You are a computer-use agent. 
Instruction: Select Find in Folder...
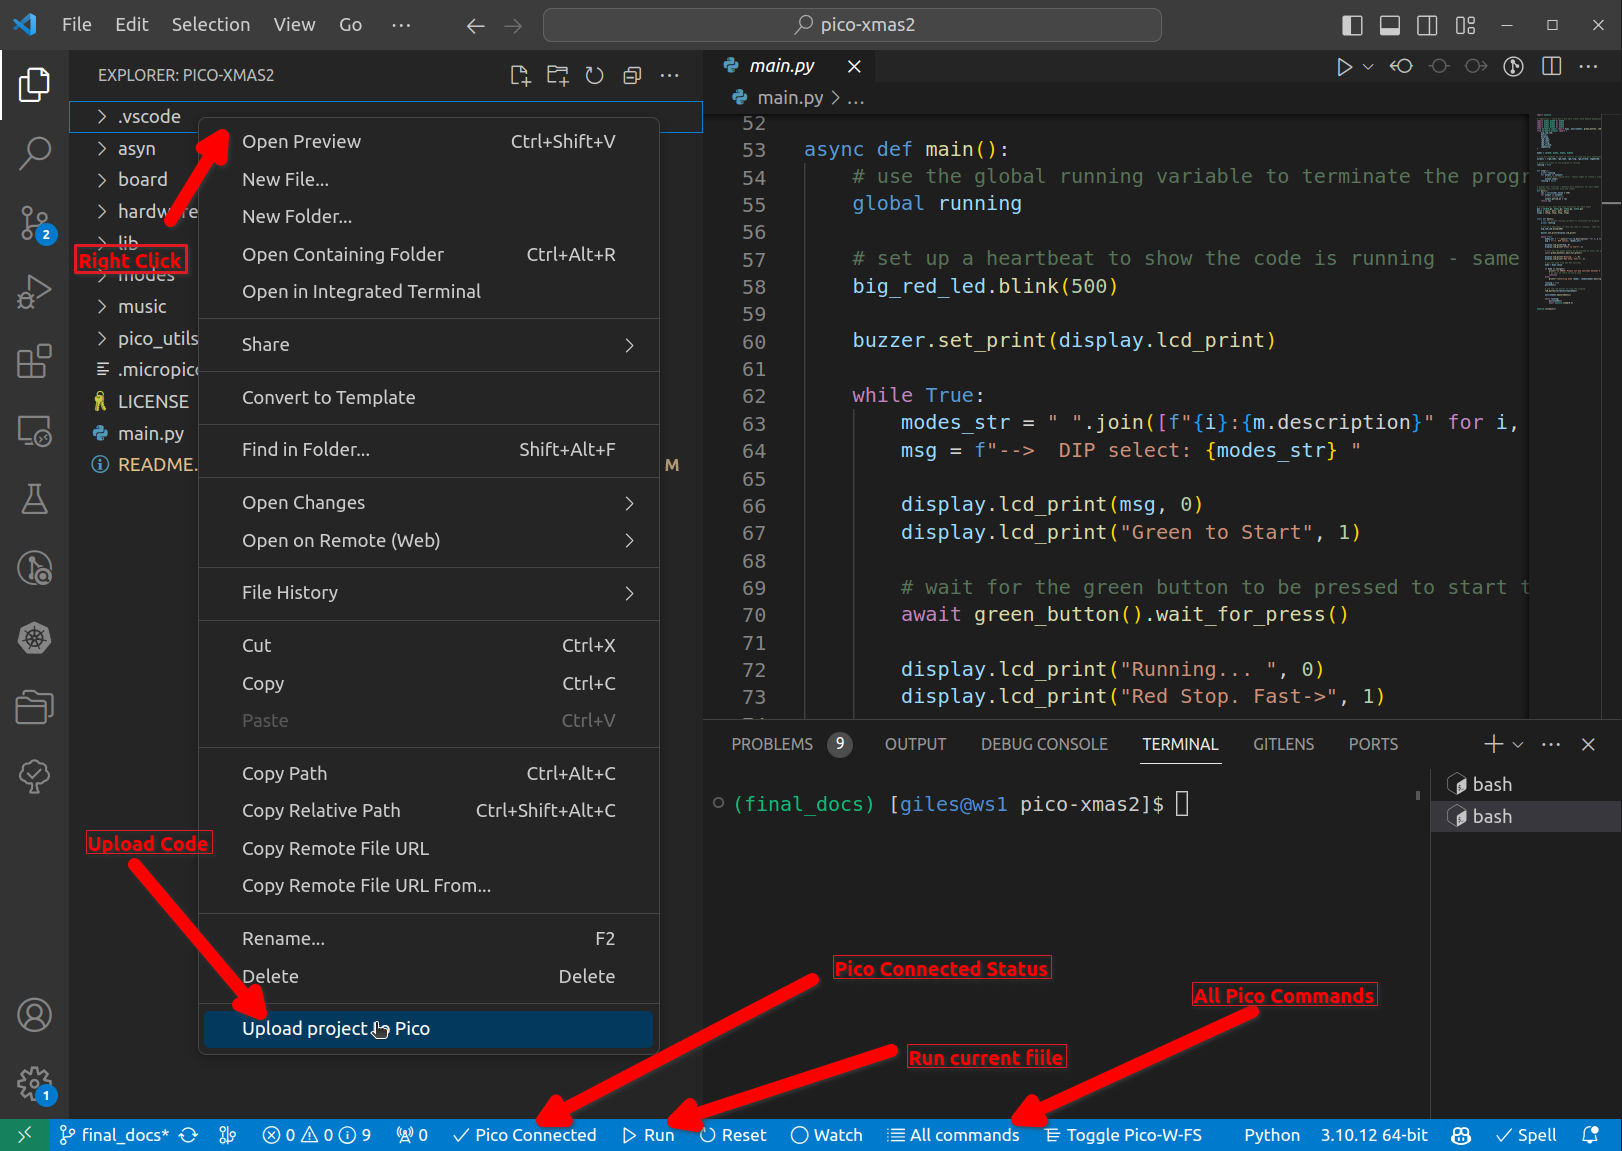428,450
